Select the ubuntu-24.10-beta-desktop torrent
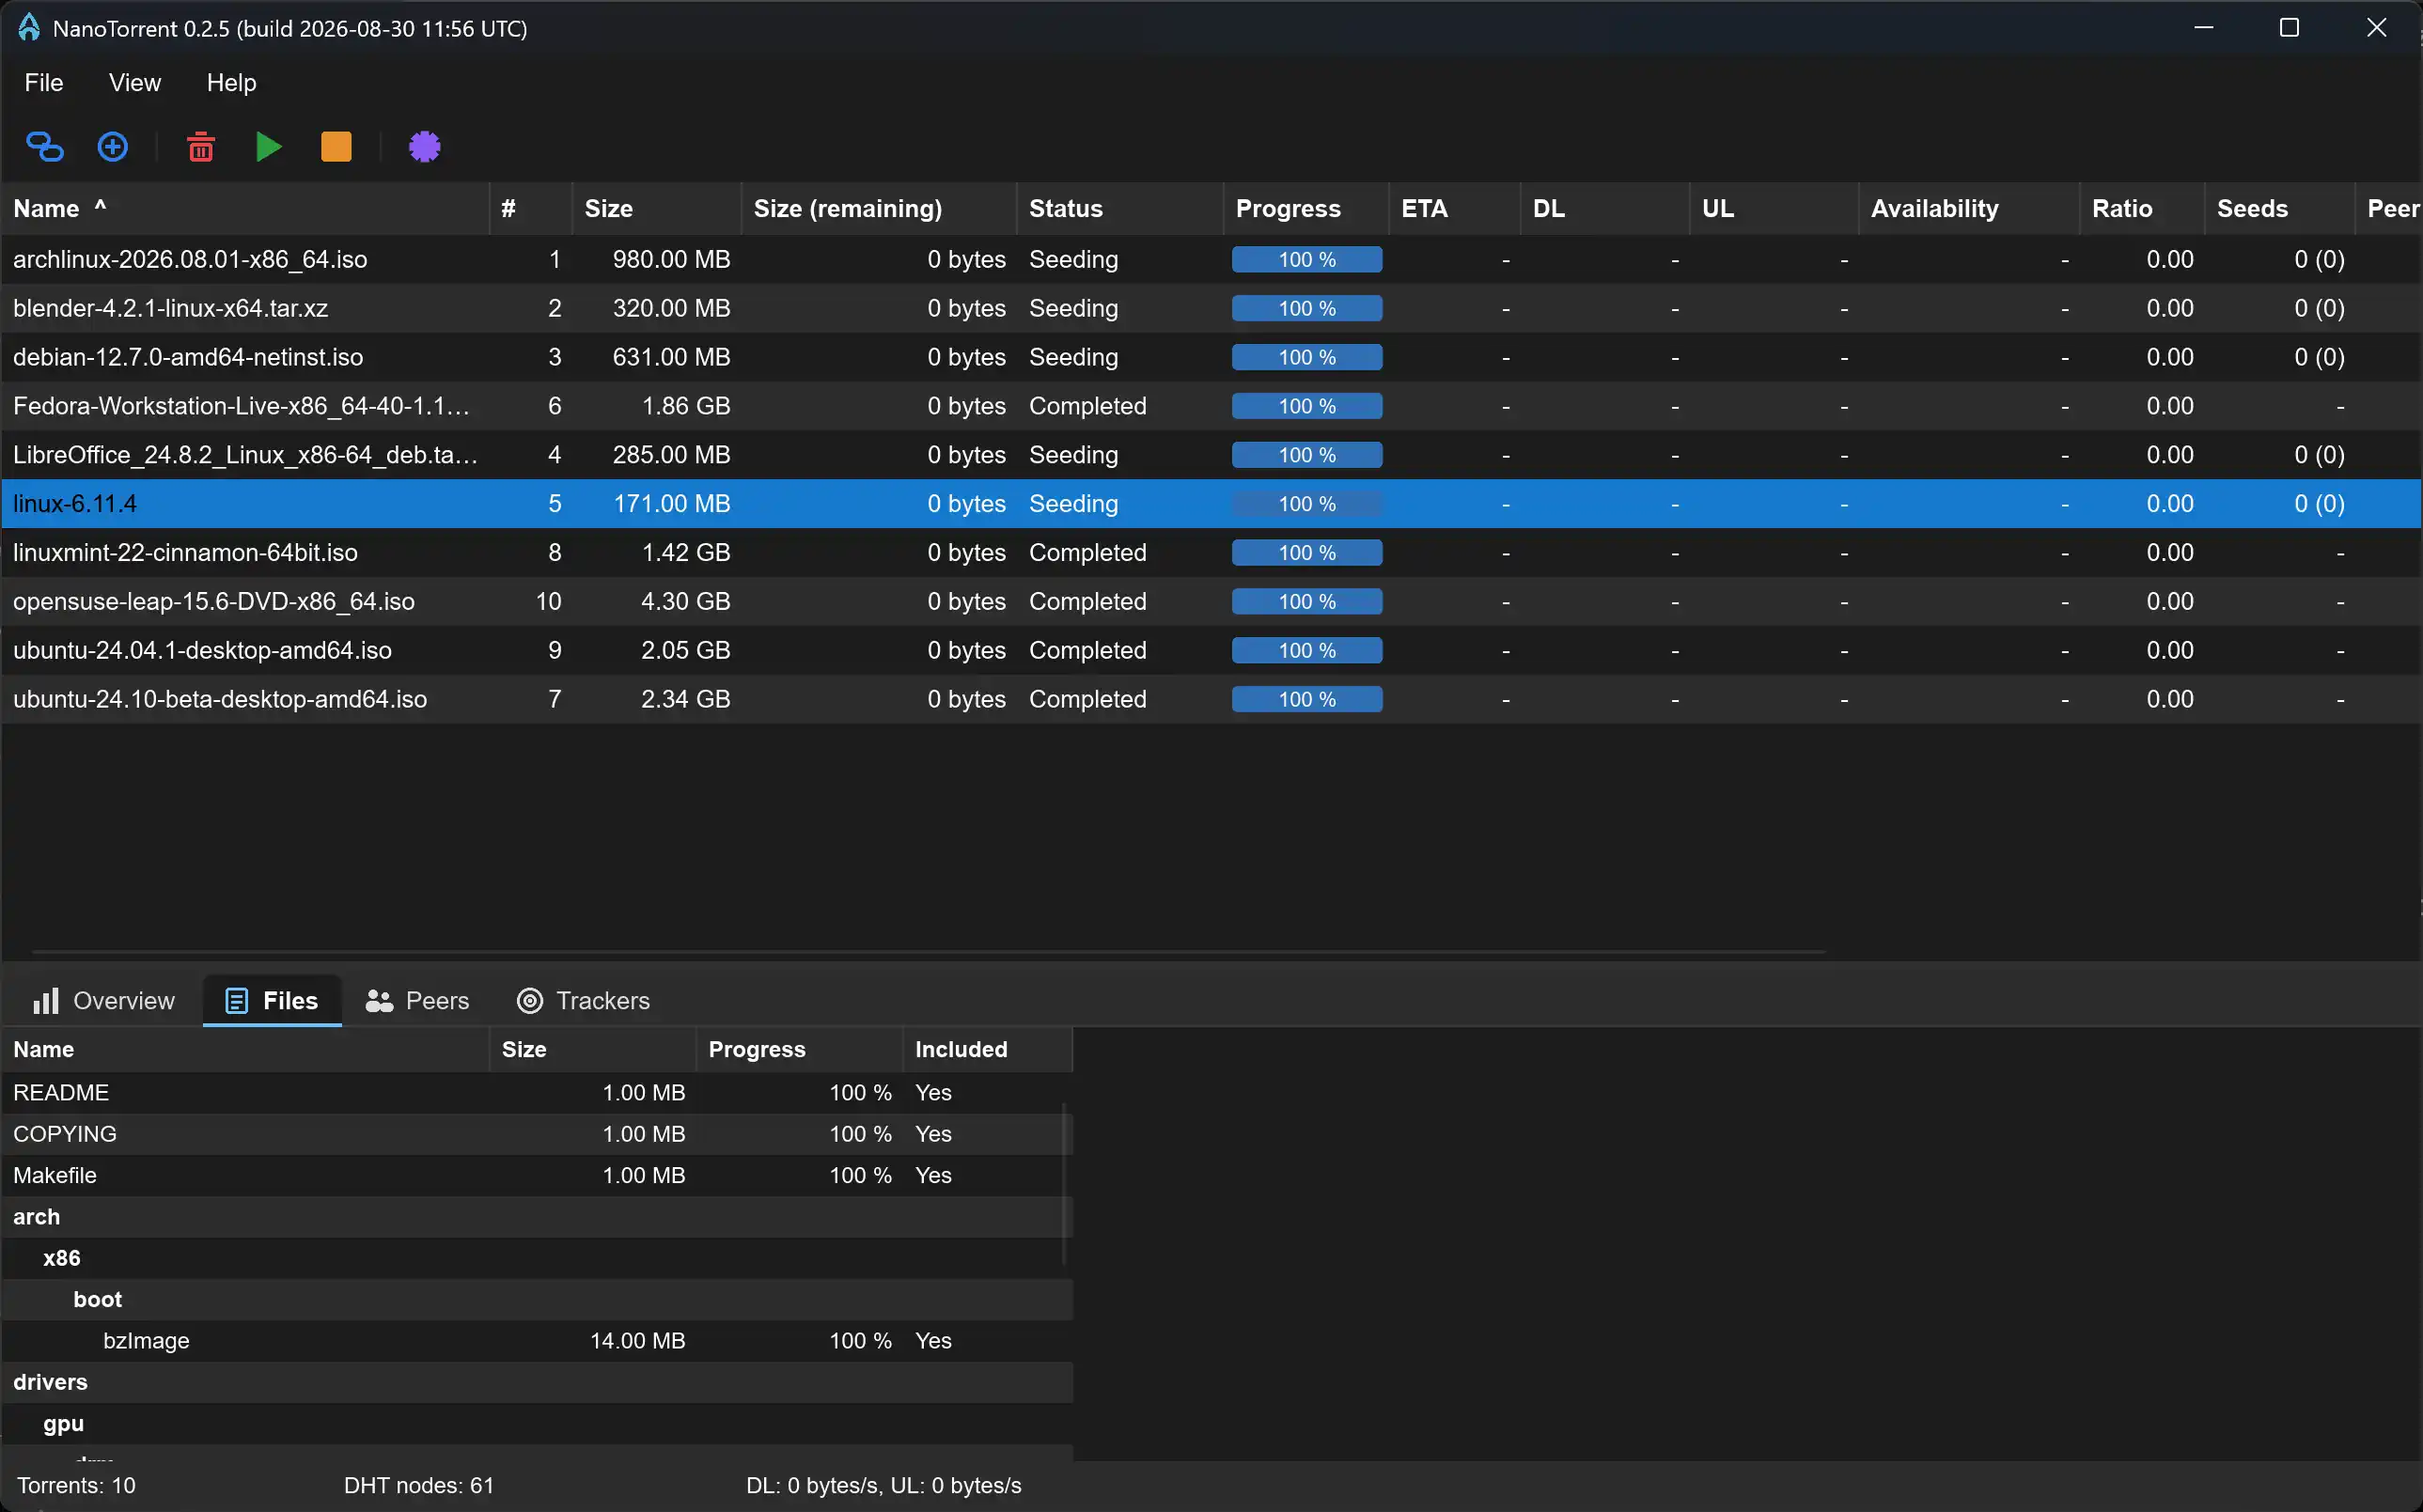 (1211, 699)
